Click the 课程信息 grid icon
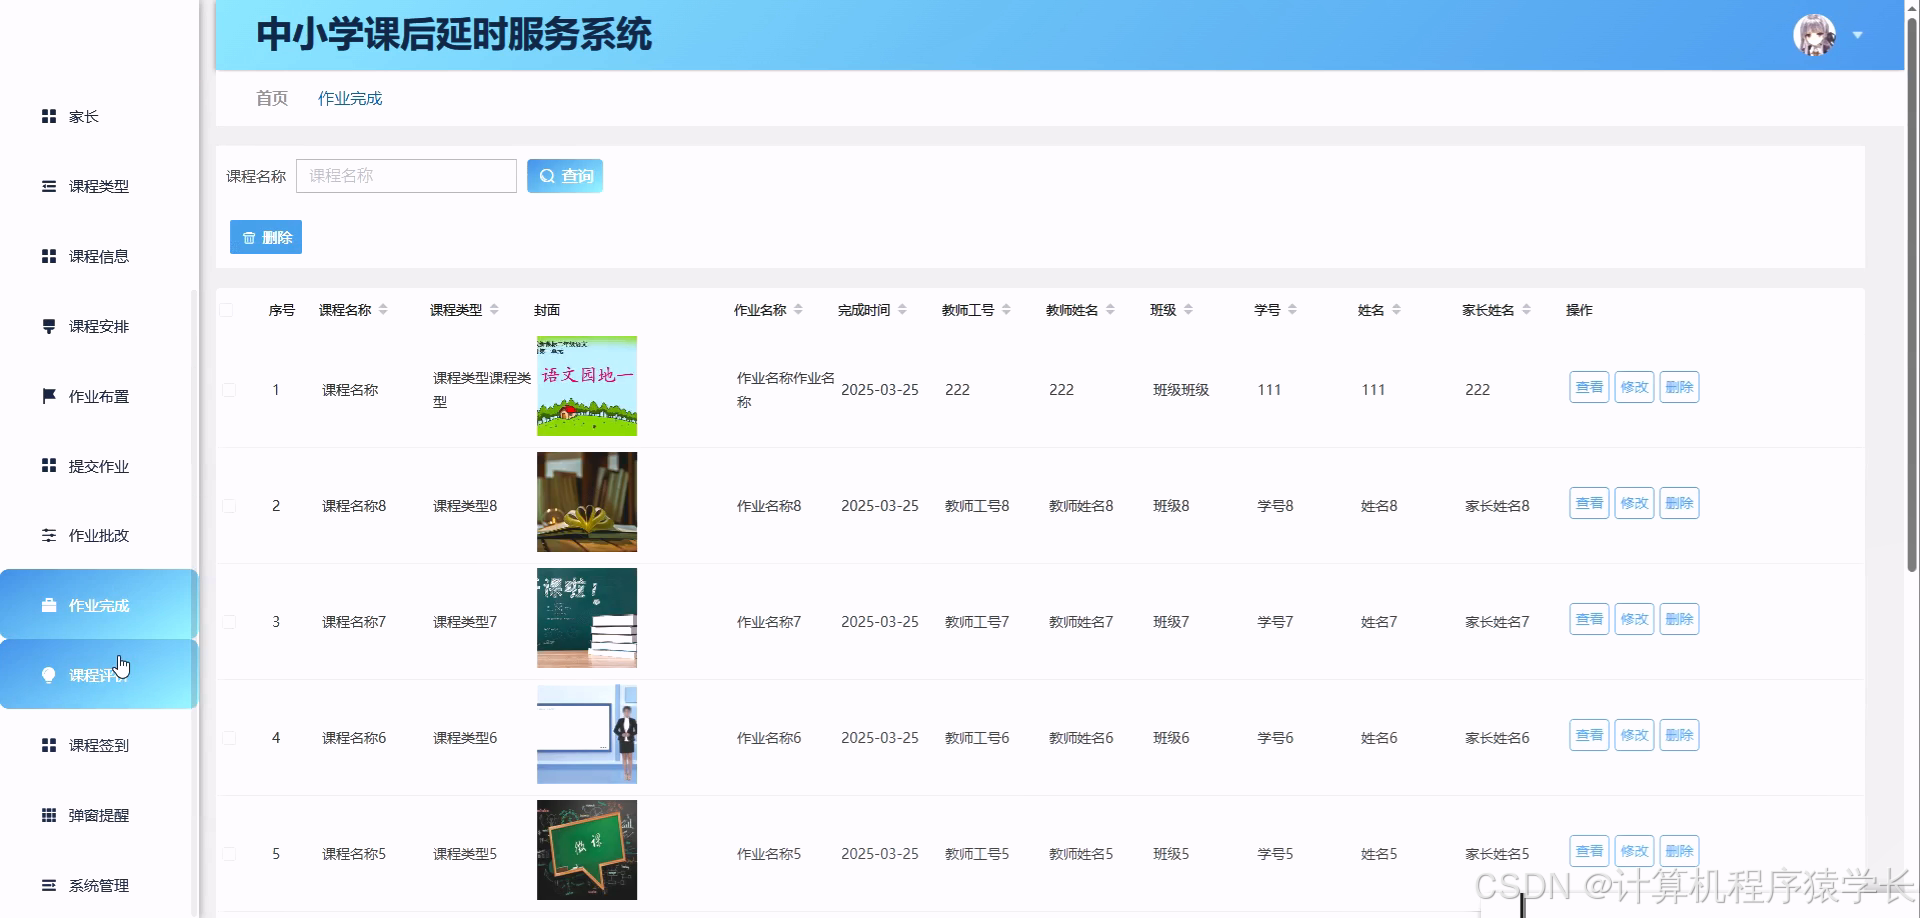The image size is (1920, 918). coord(49,256)
